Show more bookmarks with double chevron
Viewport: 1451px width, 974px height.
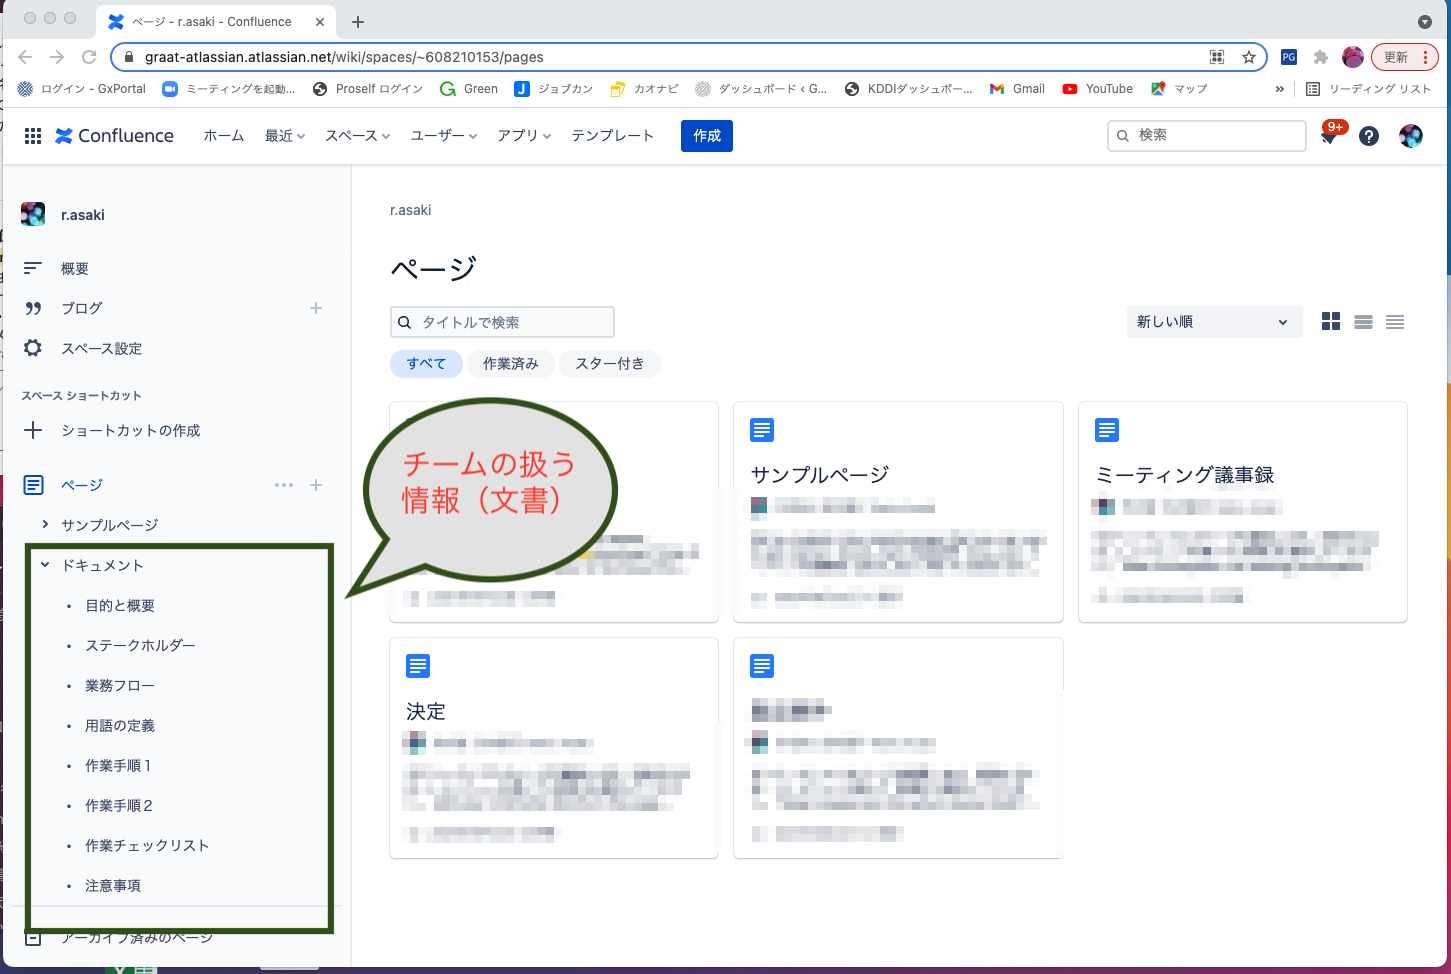click(1279, 89)
